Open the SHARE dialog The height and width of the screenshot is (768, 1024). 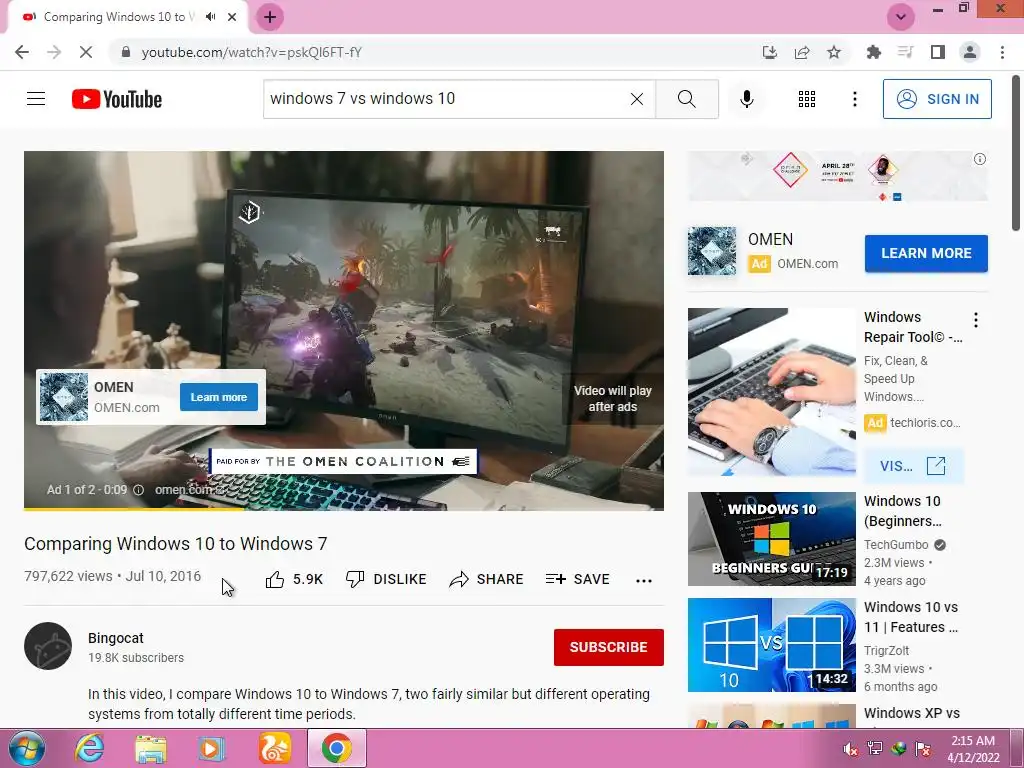[x=487, y=579]
